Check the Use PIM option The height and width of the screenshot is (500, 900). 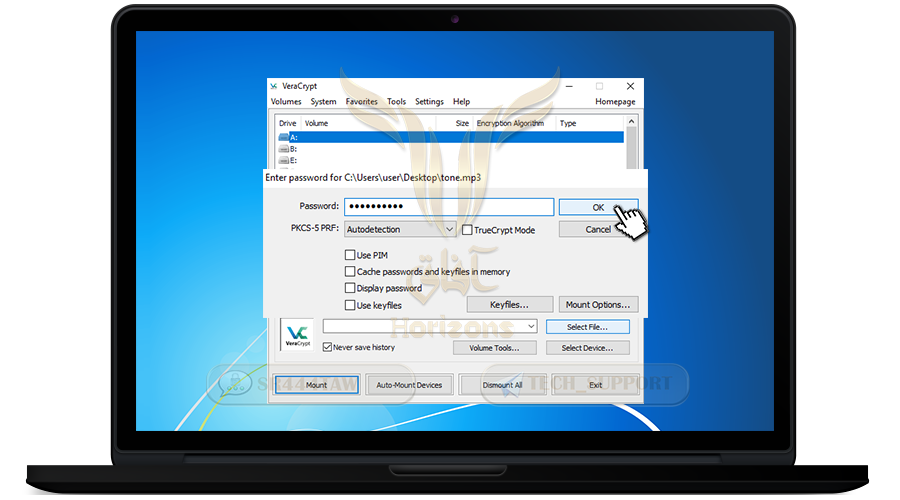click(350, 254)
